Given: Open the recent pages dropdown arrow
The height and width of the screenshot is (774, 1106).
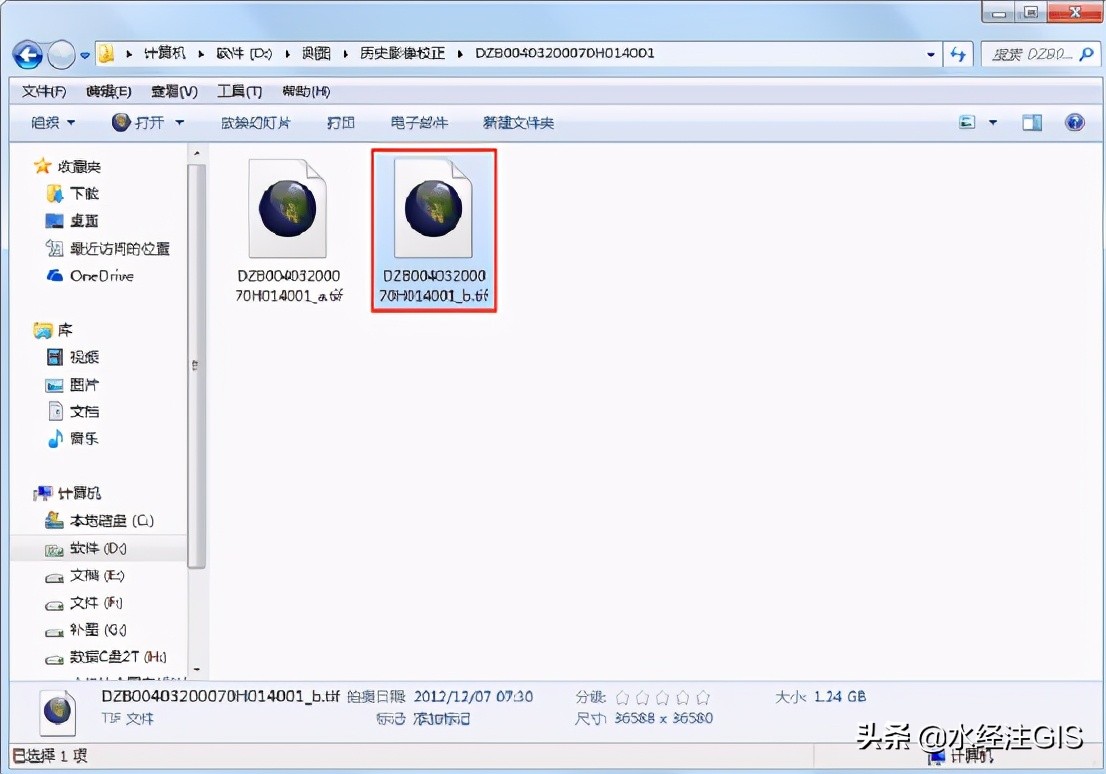Looking at the screenshot, I should [x=85, y=55].
